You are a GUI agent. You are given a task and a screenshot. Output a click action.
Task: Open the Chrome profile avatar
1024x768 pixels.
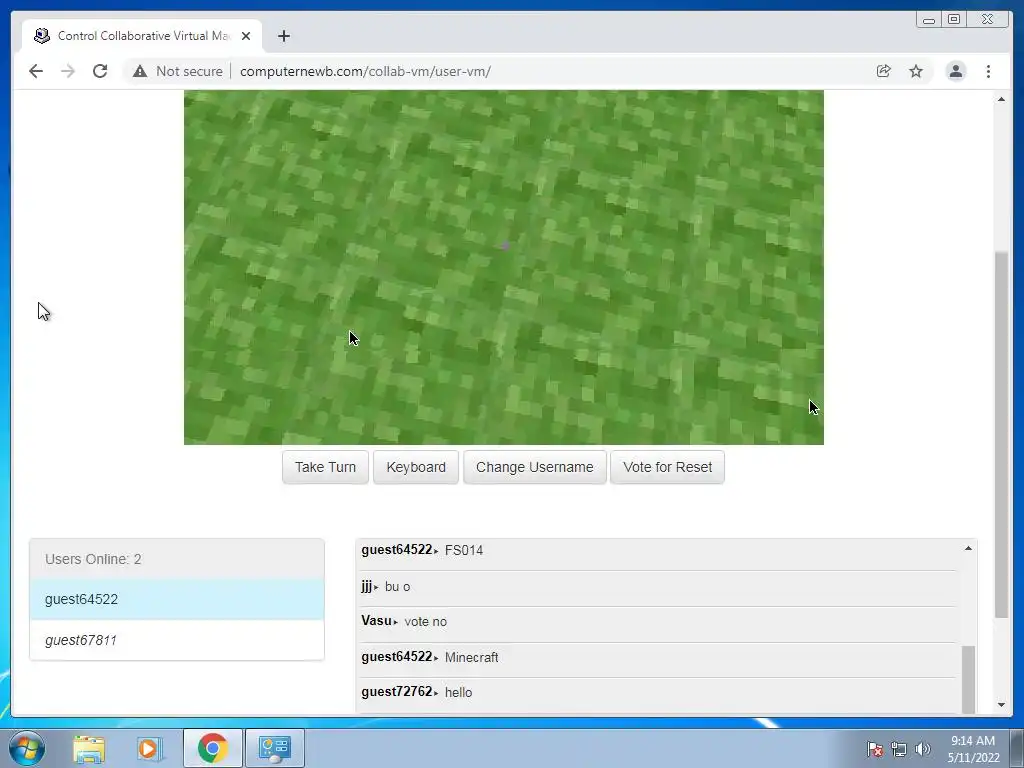pos(955,71)
